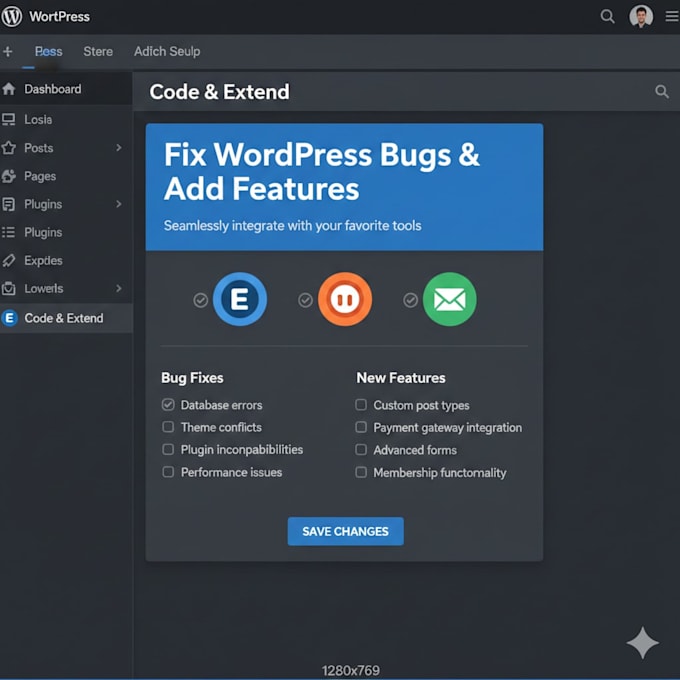Click the plus add icon

pos(7,52)
